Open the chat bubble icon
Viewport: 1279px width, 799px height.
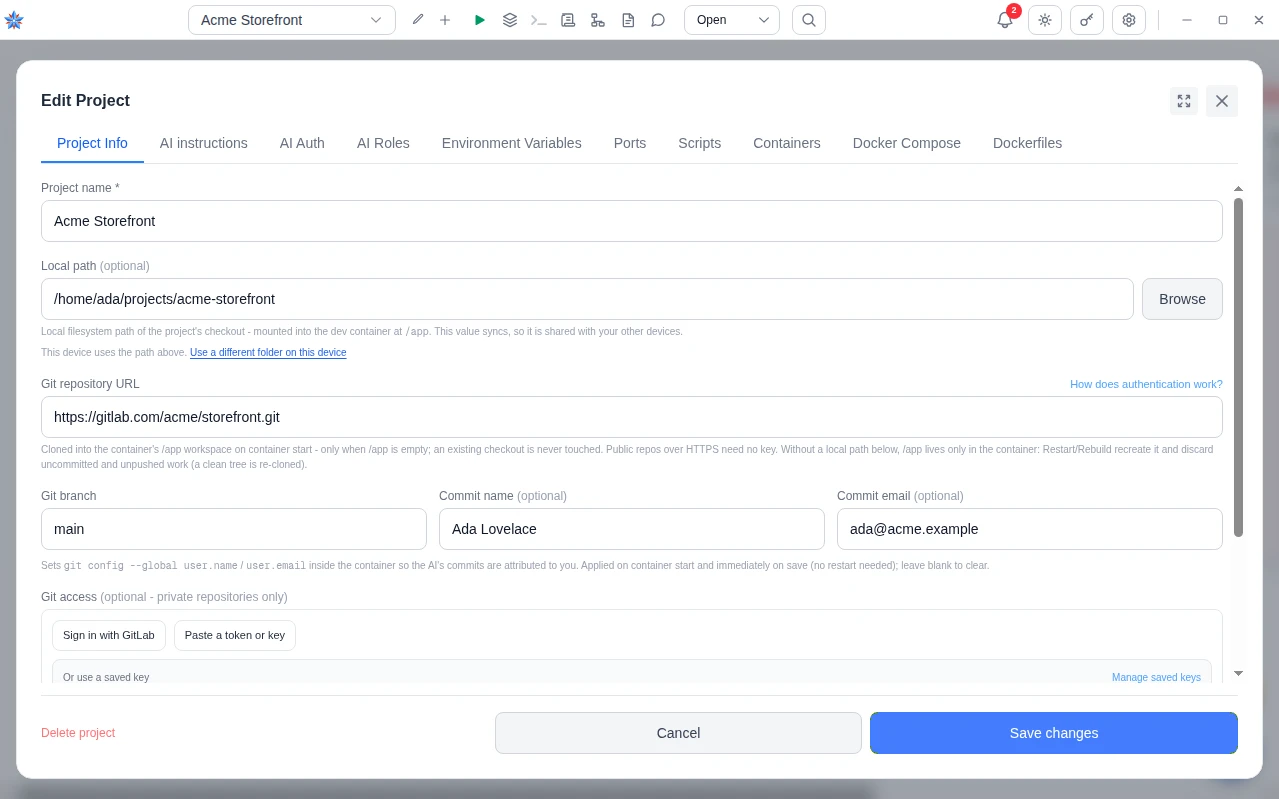pyautogui.click(x=658, y=20)
